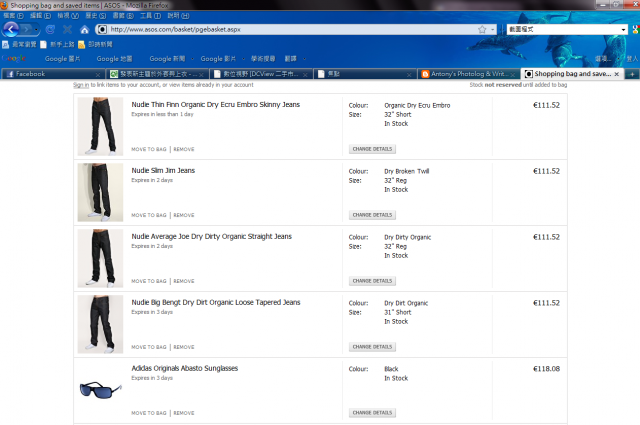This screenshot has width=640, height=425.
Task: Switch to Antony's Photolog & Writ... tab
Action: [469, 74]
